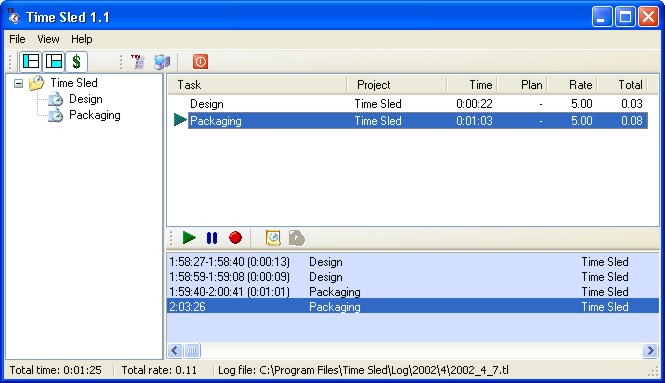Select log entry 1:59:40-2:00:41 Packaging
665x383 pixels.
(413, 292)
